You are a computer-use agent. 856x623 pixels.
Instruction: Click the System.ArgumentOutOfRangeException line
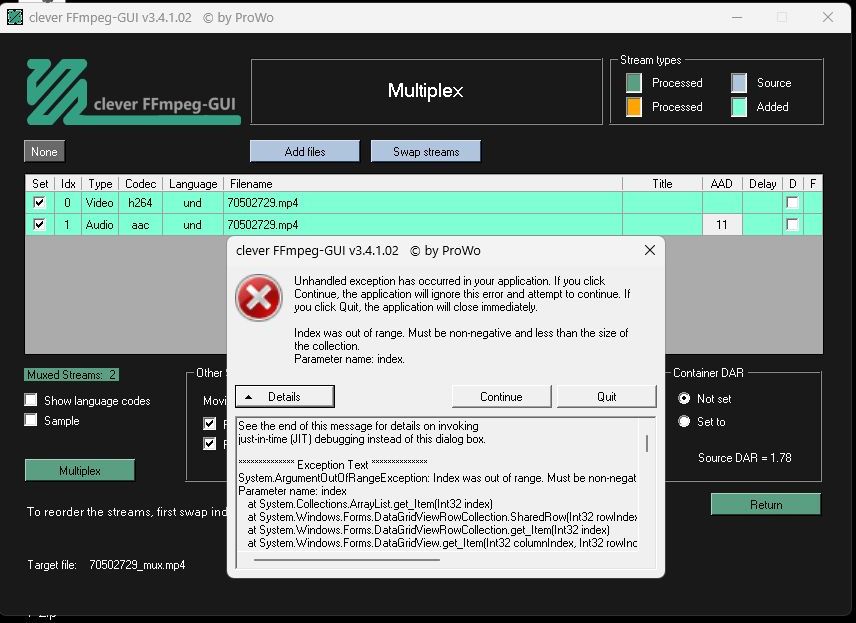437,478
